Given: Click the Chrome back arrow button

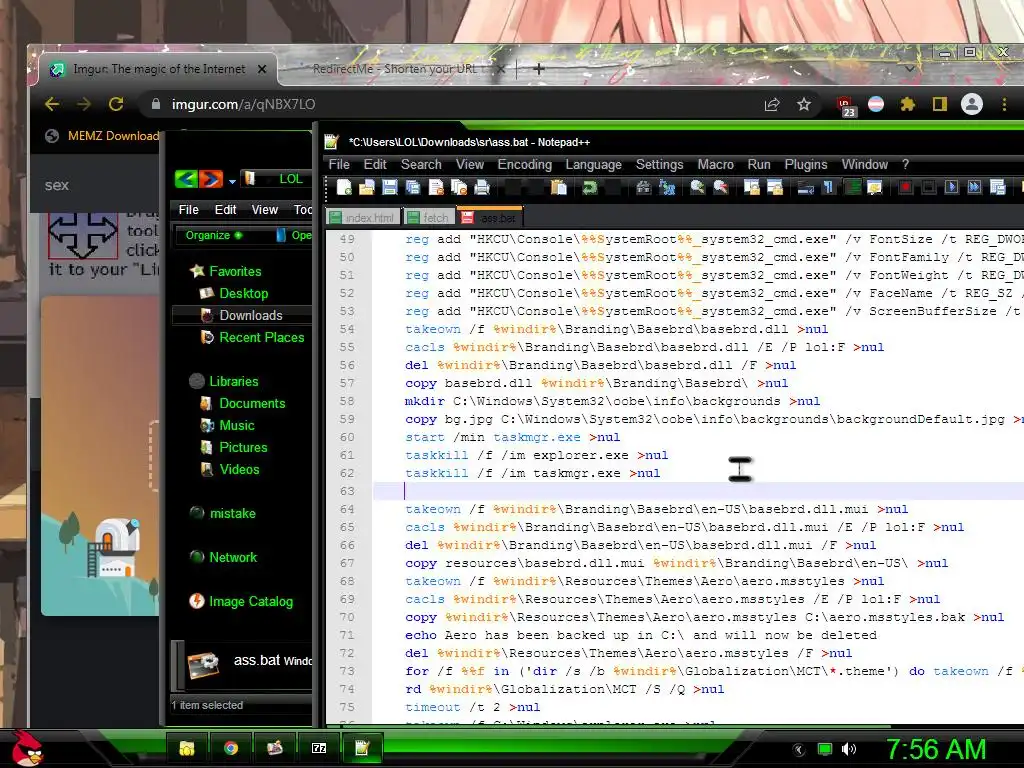Looking at the screenshot, I should [x=52, y=104].
